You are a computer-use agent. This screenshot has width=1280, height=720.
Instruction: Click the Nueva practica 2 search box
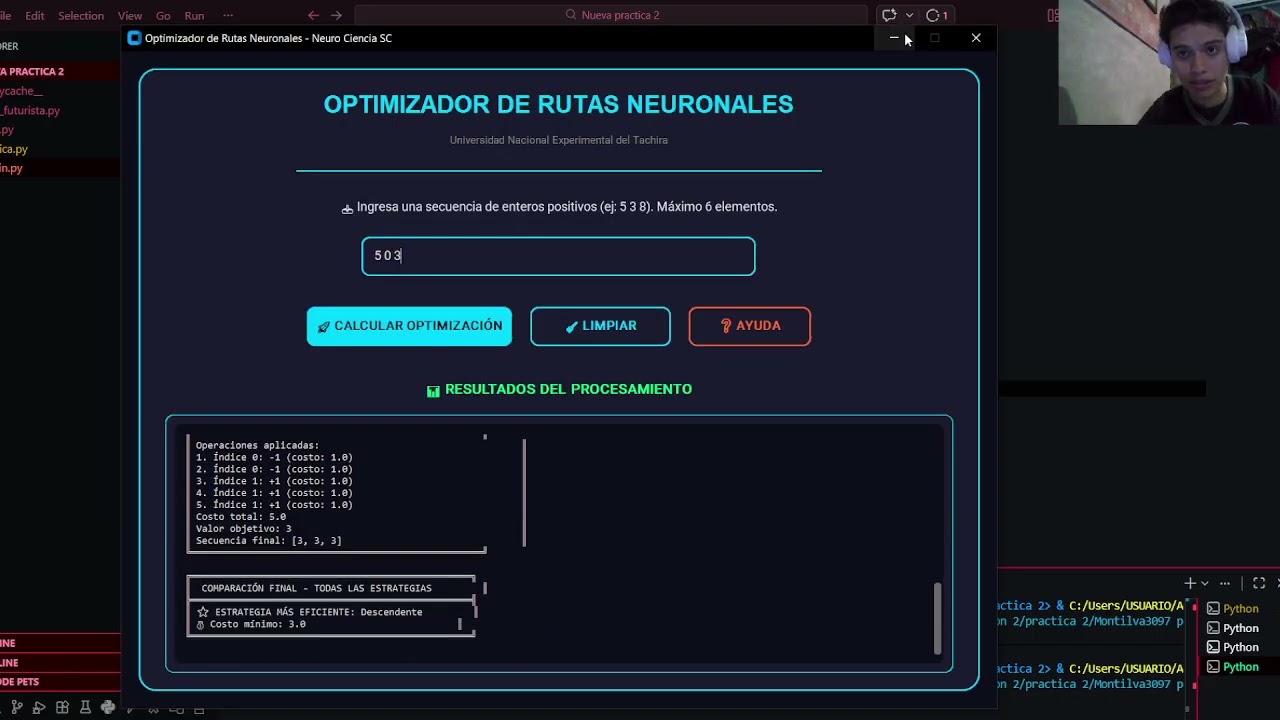[611, 15]
